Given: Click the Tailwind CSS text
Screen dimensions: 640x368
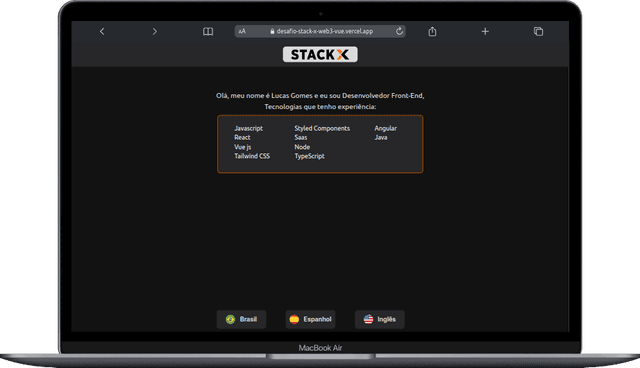Looking at the screenshot, I should [x=252, y=156].
